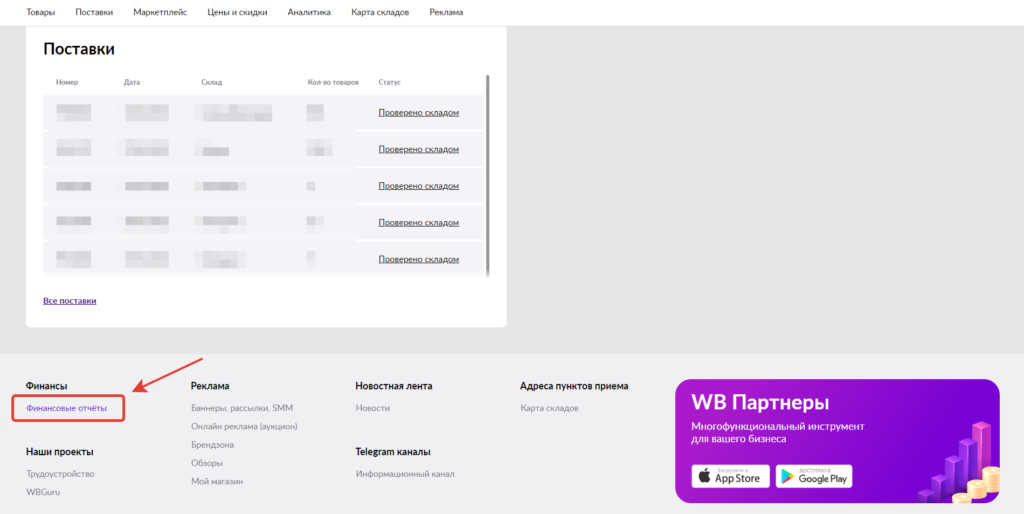Open the Цены и скидки menu
The height and width of the screenshot is (514, 1024).
(x=237, y=12)
